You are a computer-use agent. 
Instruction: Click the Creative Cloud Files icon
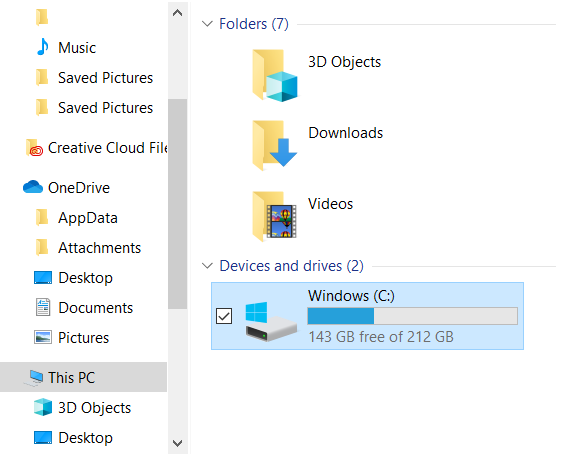34,148
